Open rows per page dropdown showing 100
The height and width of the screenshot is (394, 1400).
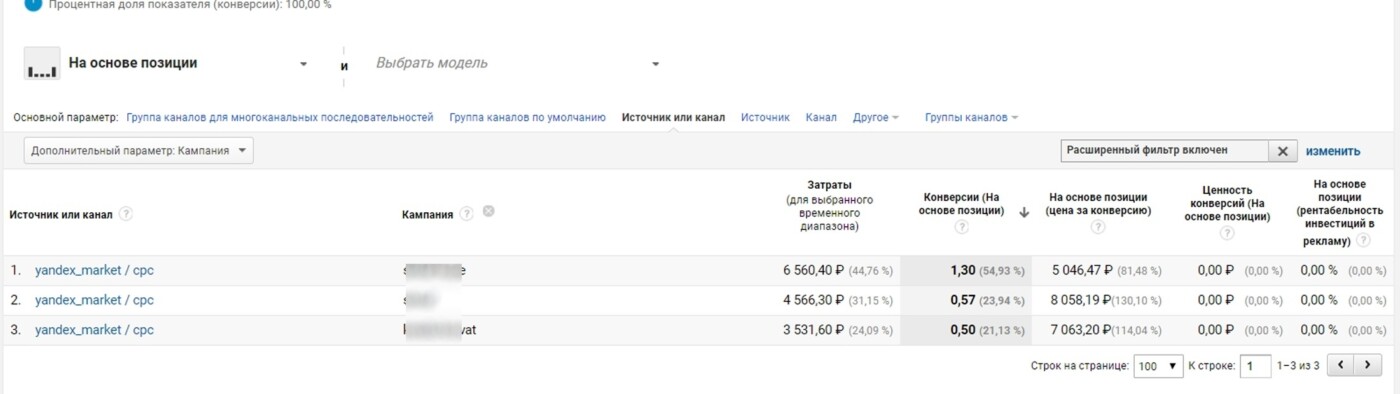pyautogui.click(x=1158, y=366)
